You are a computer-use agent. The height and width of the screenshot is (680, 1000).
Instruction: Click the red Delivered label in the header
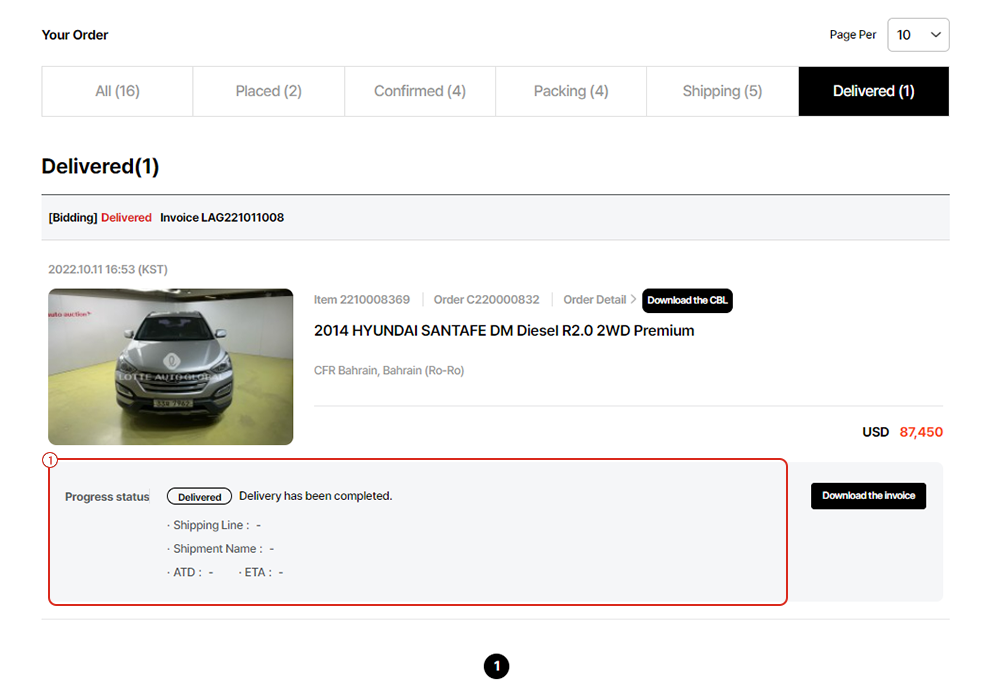pos(126,218)
